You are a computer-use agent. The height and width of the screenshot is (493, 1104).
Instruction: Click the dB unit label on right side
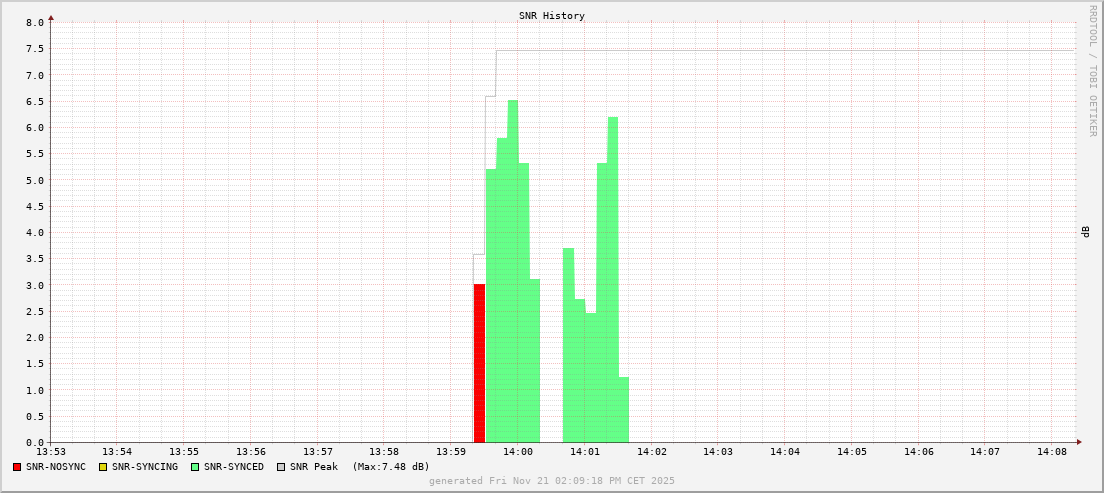point(1084,232)
